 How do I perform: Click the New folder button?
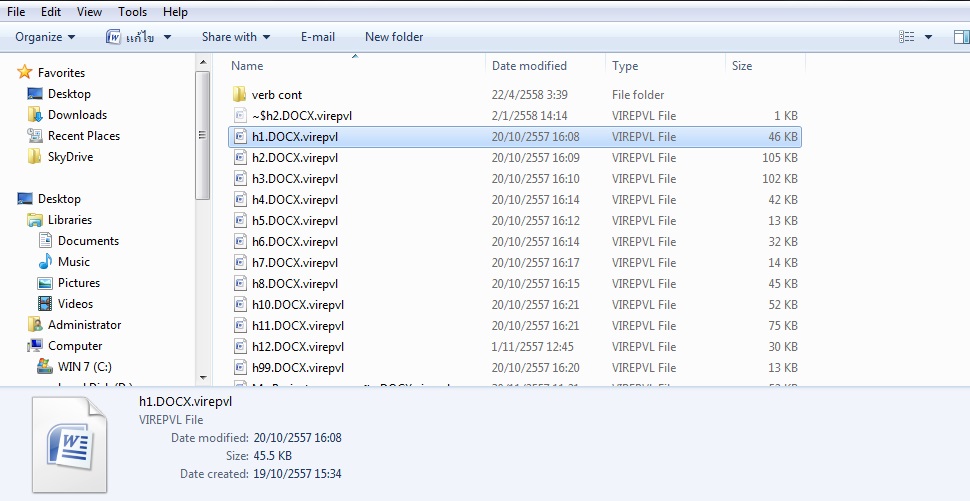tap(394, 37)
